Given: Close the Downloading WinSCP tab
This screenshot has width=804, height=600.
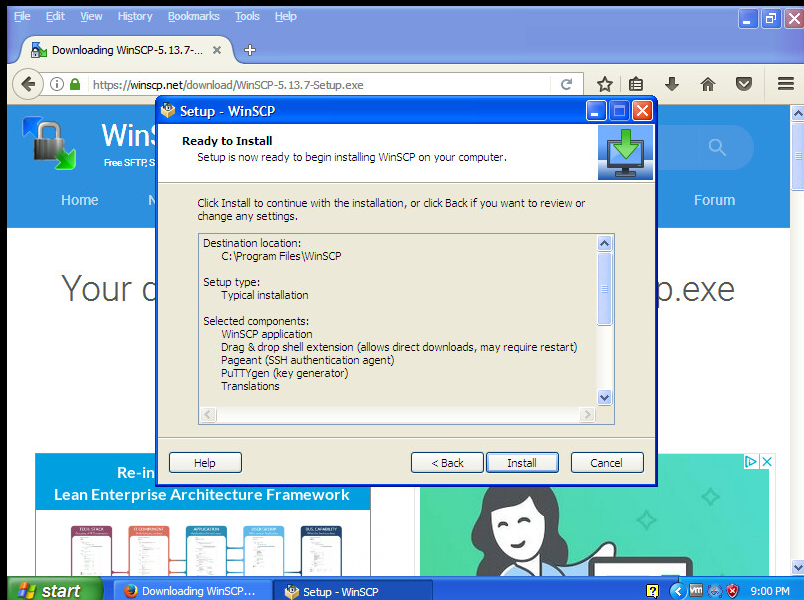Looking at the screenshot, I should pyautogui.click(x=217, y=50).
